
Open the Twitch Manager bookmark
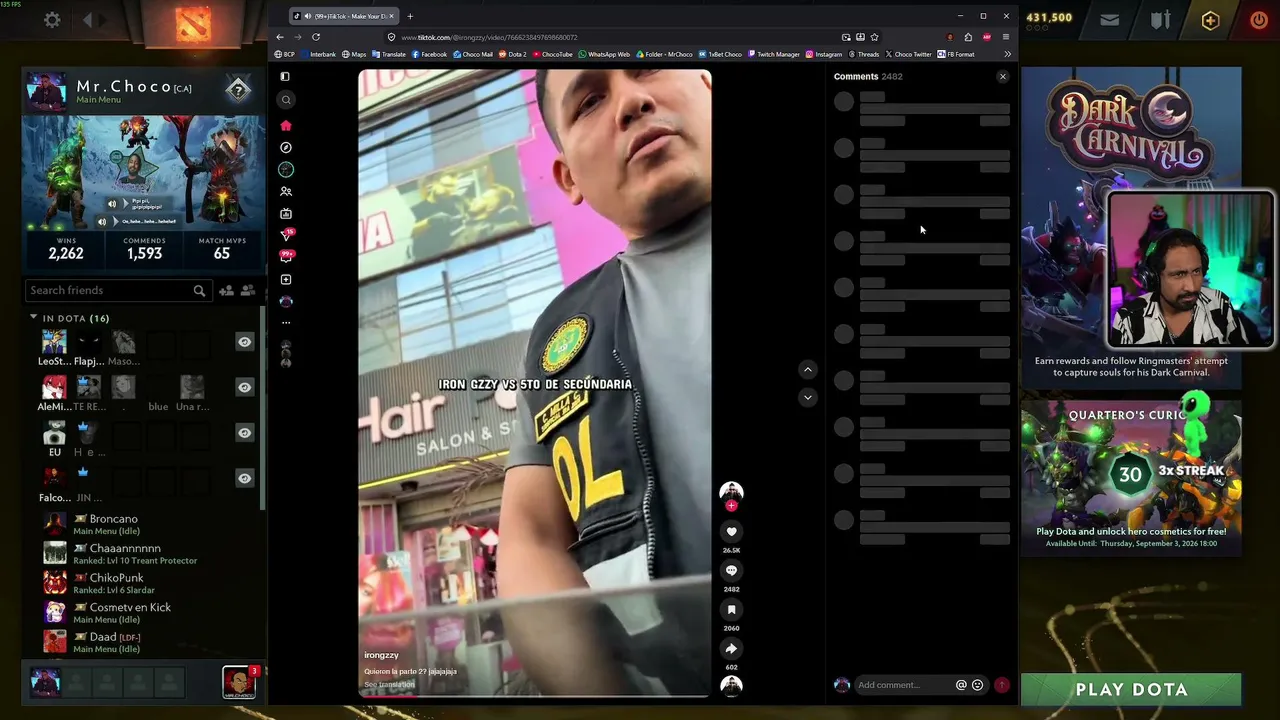(773, 54)
